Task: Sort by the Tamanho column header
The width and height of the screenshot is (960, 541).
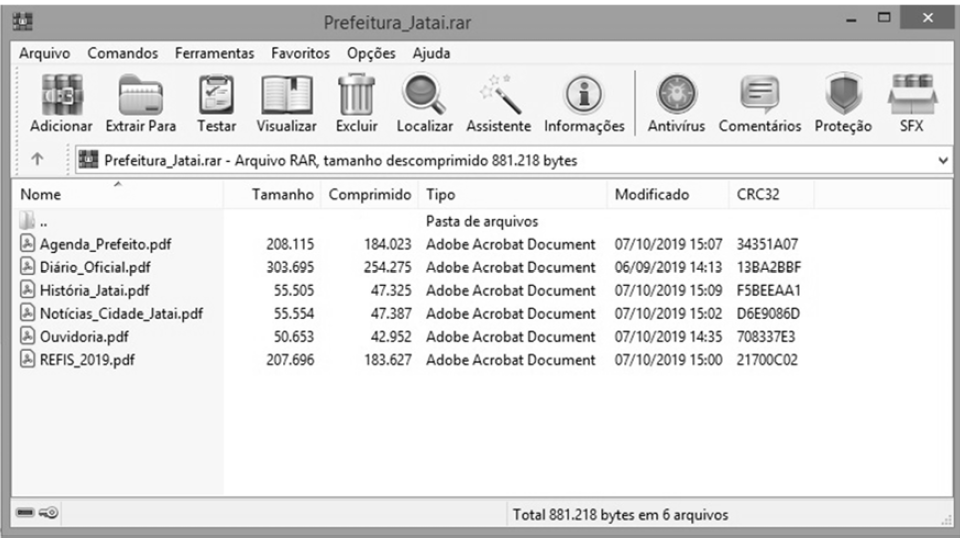Action: (283, 195)
